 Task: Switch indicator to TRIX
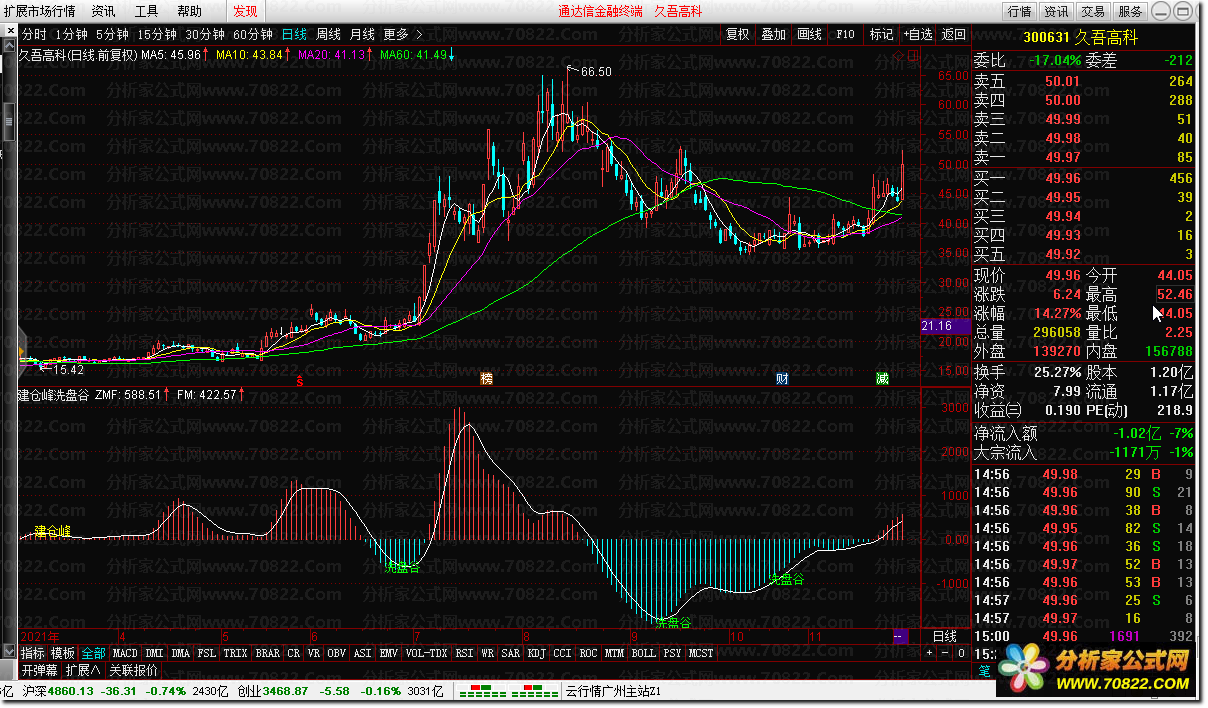coord(235,653)
